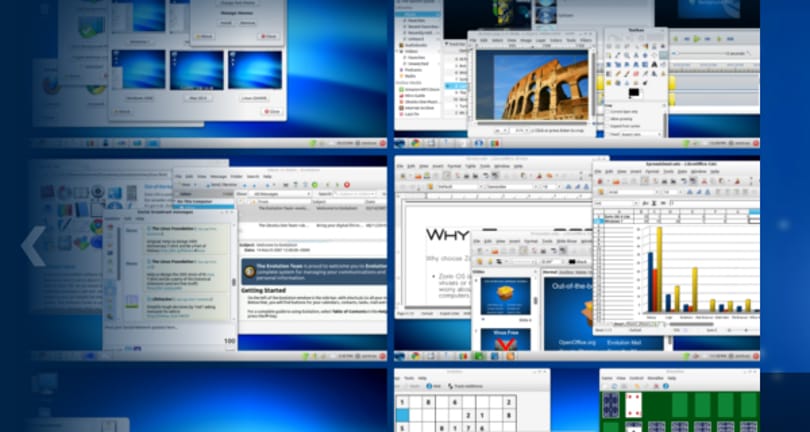
Task: Open the Data menu in Calc
Action: (x=680, y=171)
